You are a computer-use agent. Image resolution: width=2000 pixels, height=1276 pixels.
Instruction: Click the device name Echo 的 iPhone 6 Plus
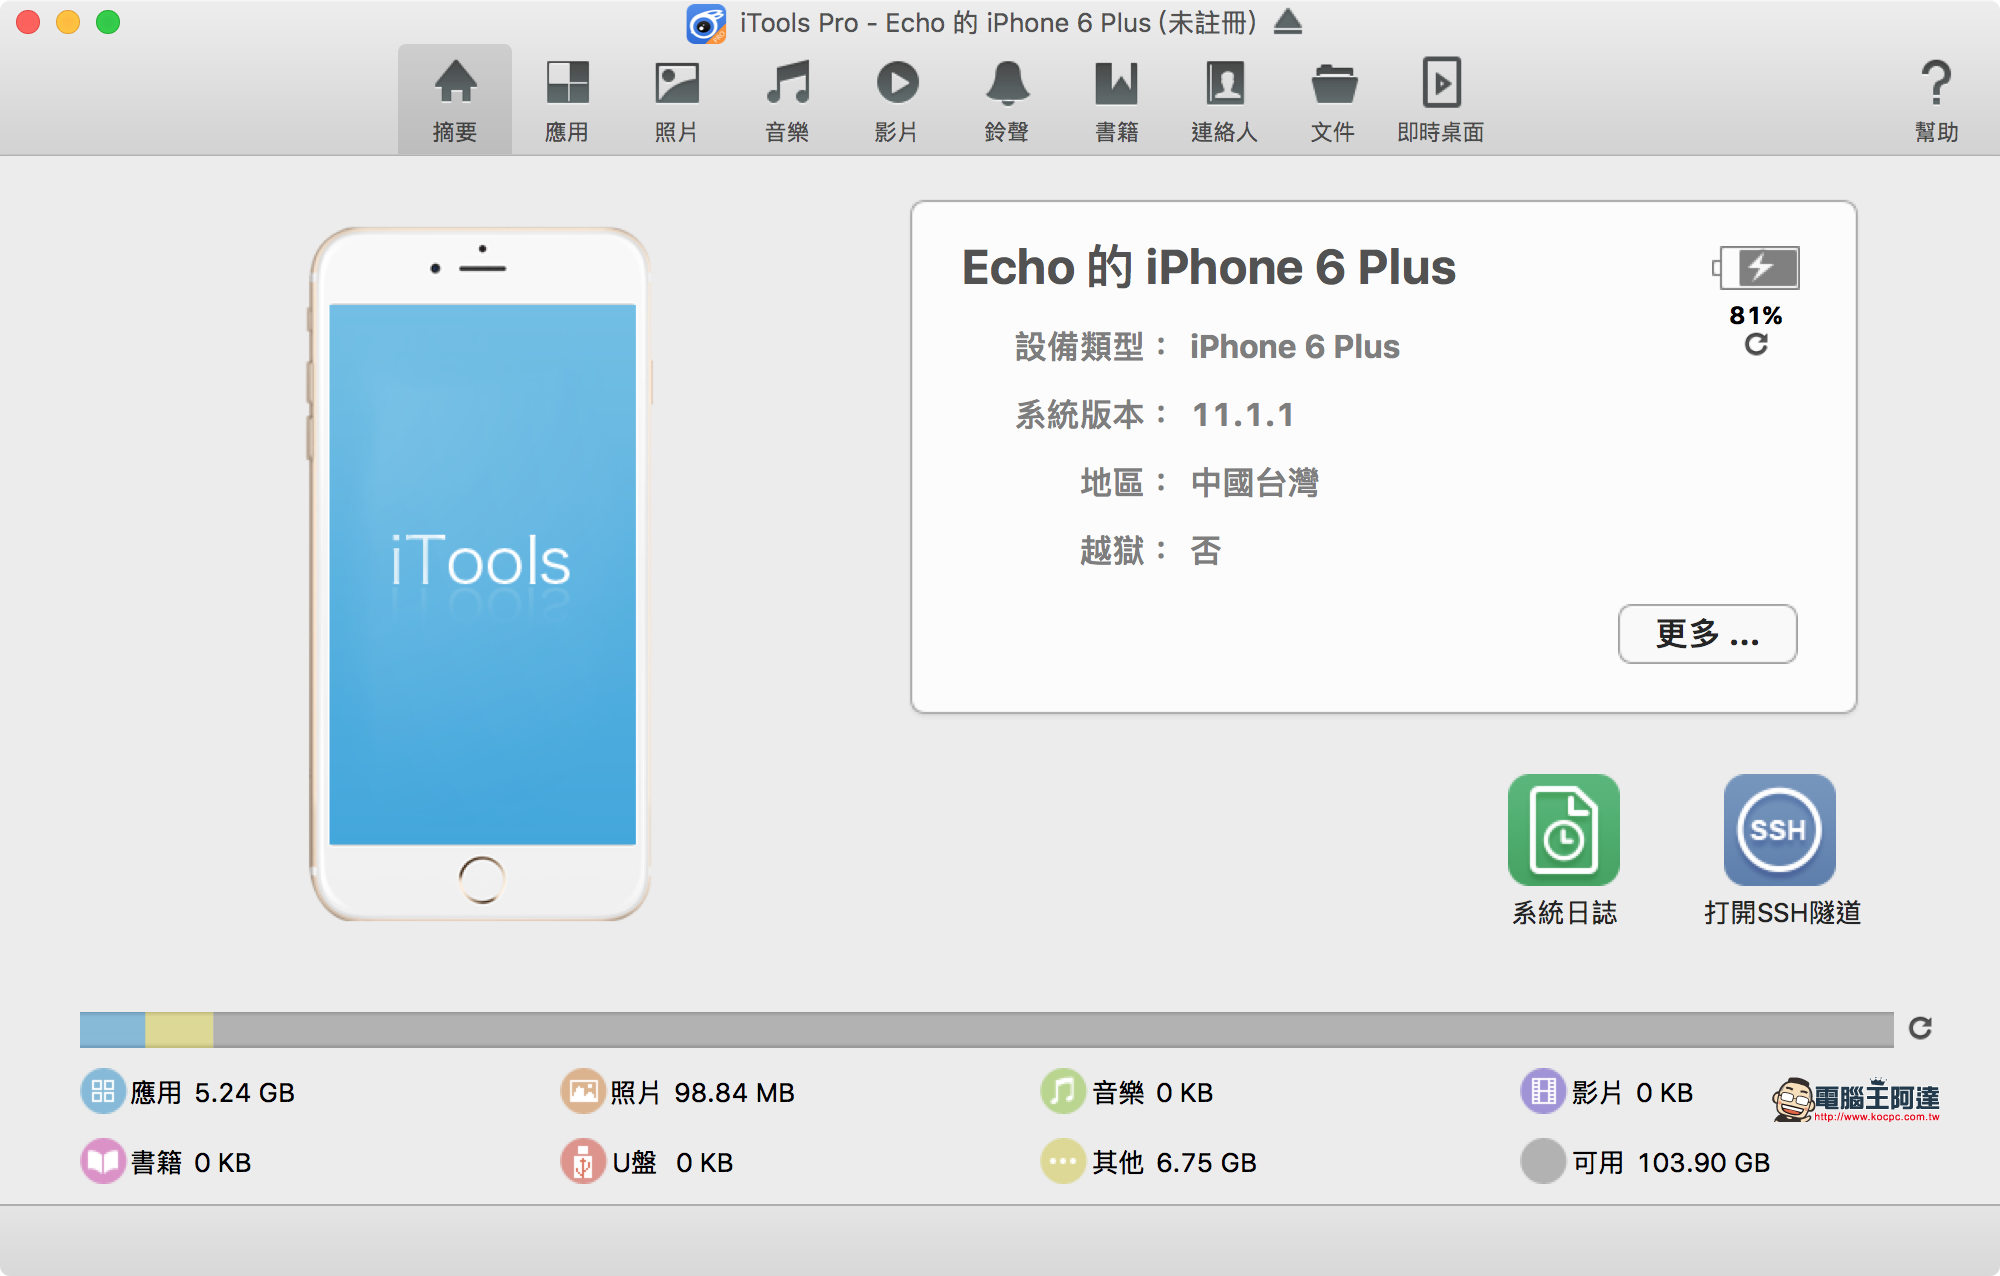(1209, 268)
